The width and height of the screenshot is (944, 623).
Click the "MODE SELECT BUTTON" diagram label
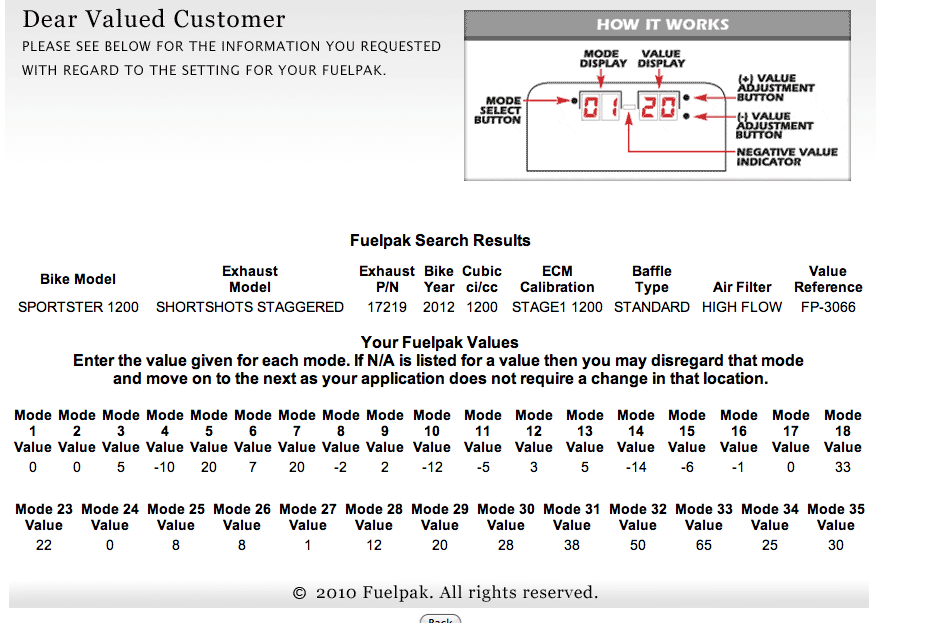coord(497,110)
